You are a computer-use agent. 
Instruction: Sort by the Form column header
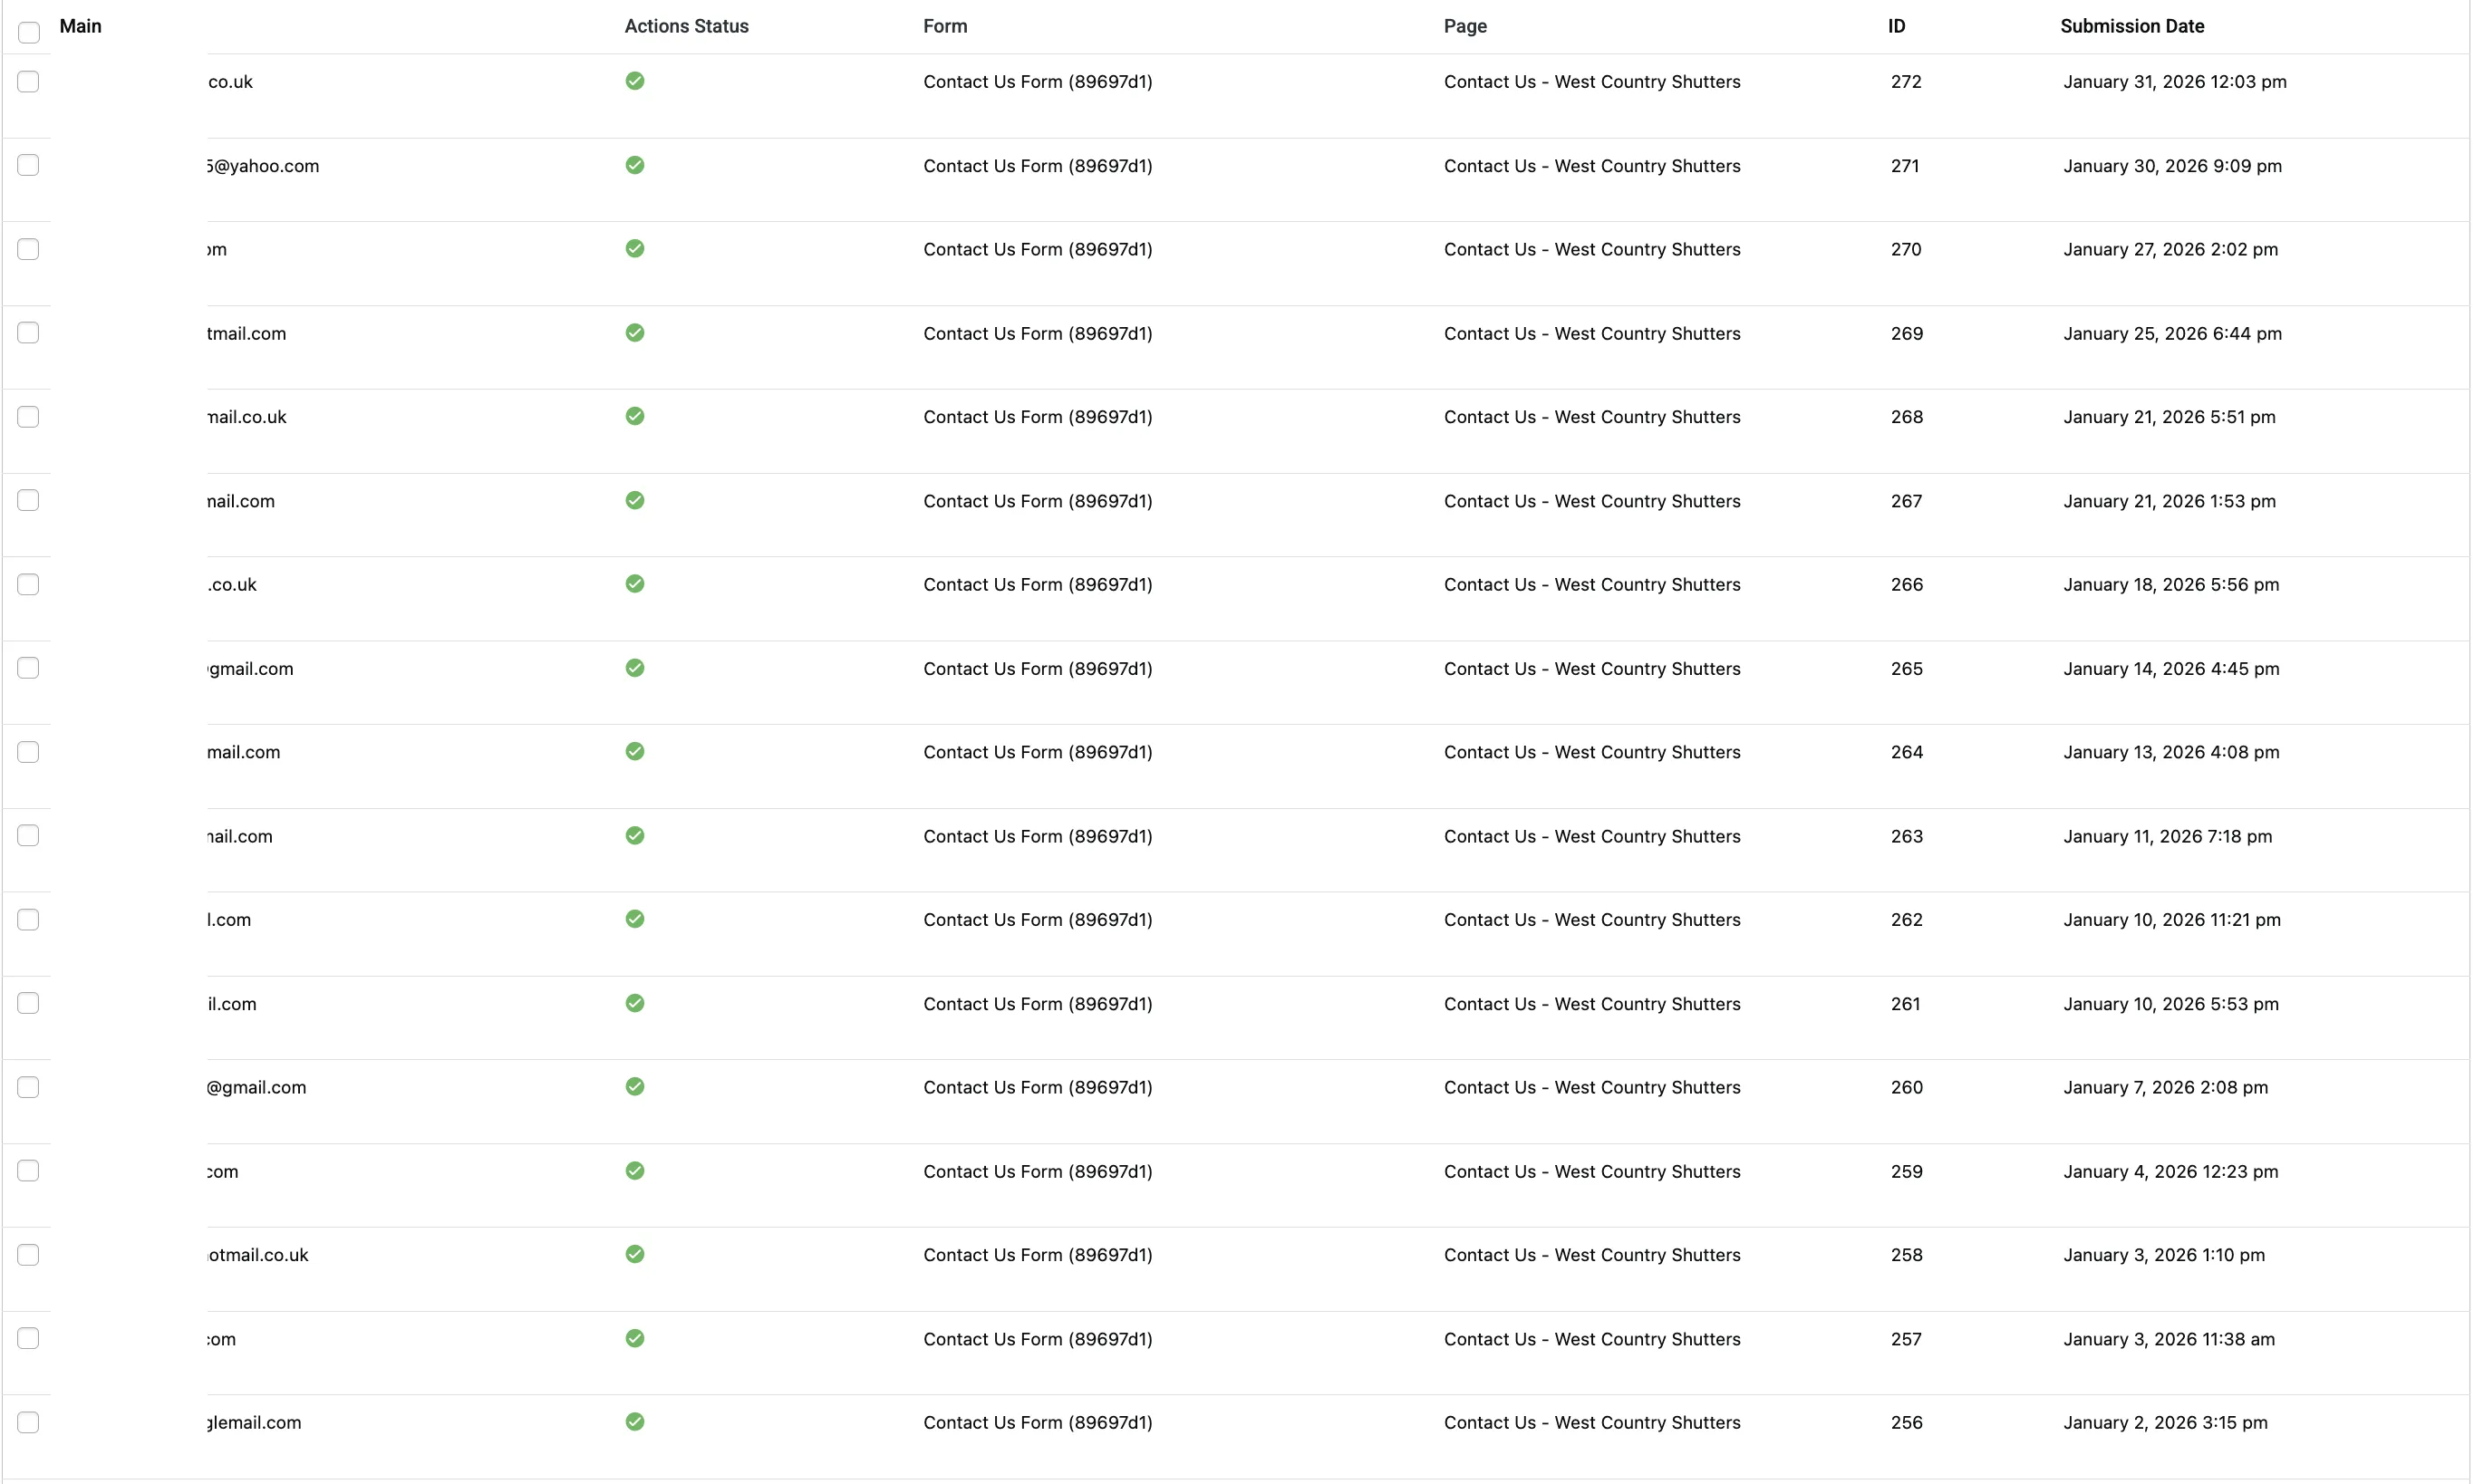coord(944,26)
